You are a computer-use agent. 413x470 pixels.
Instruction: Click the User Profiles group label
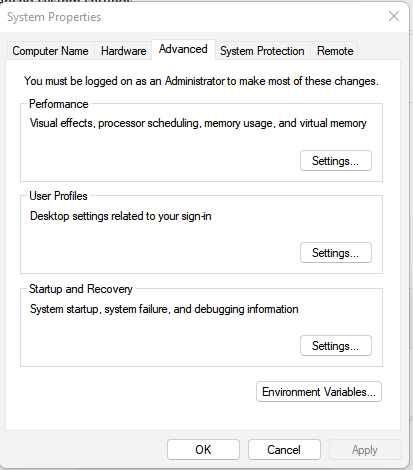[58, 196]
